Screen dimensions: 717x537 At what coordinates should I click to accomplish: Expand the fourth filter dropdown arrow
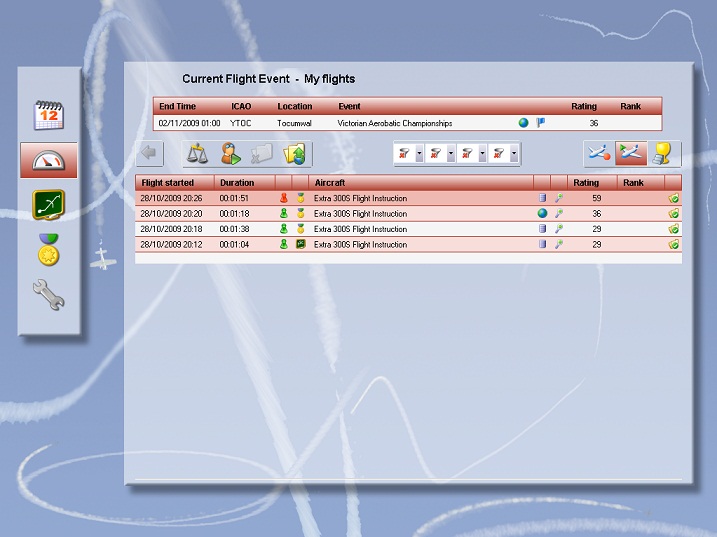coord(515,154)
